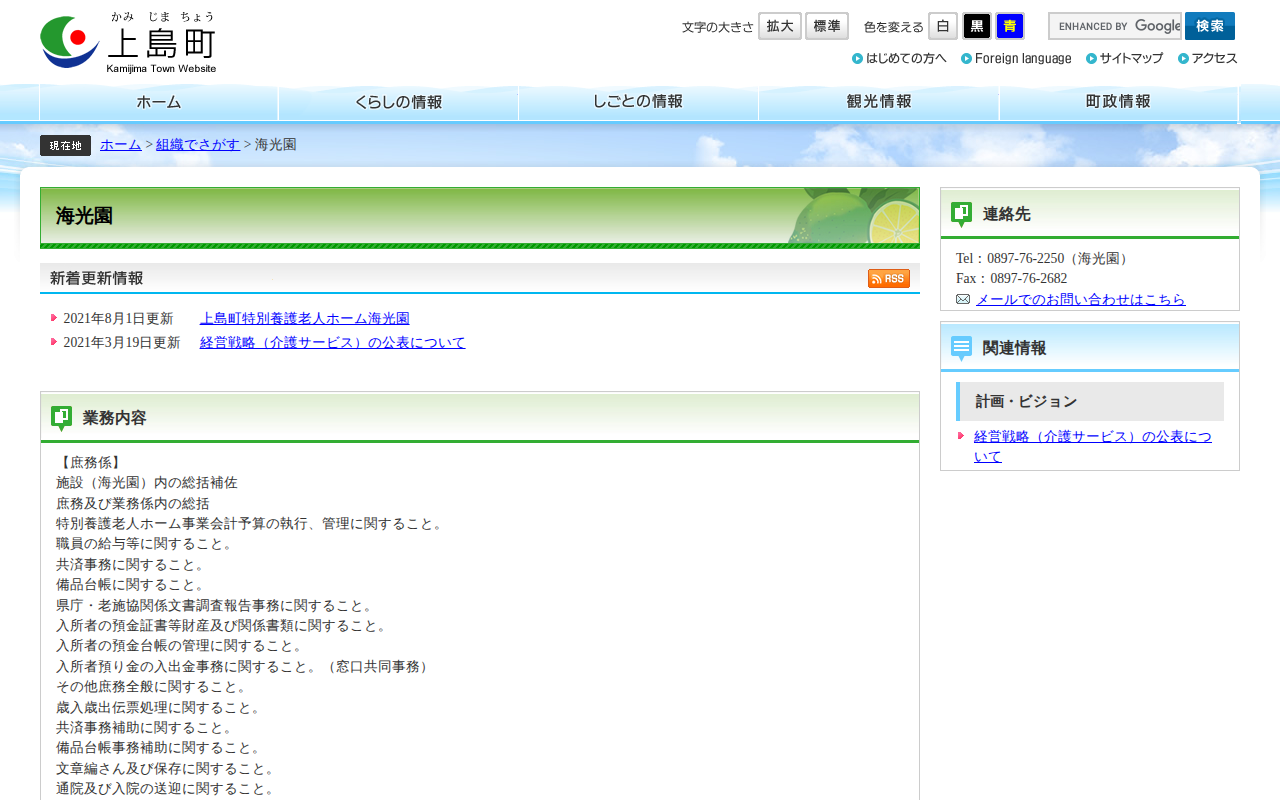Click the Fax: 0897-76-2682 text

1012,279
